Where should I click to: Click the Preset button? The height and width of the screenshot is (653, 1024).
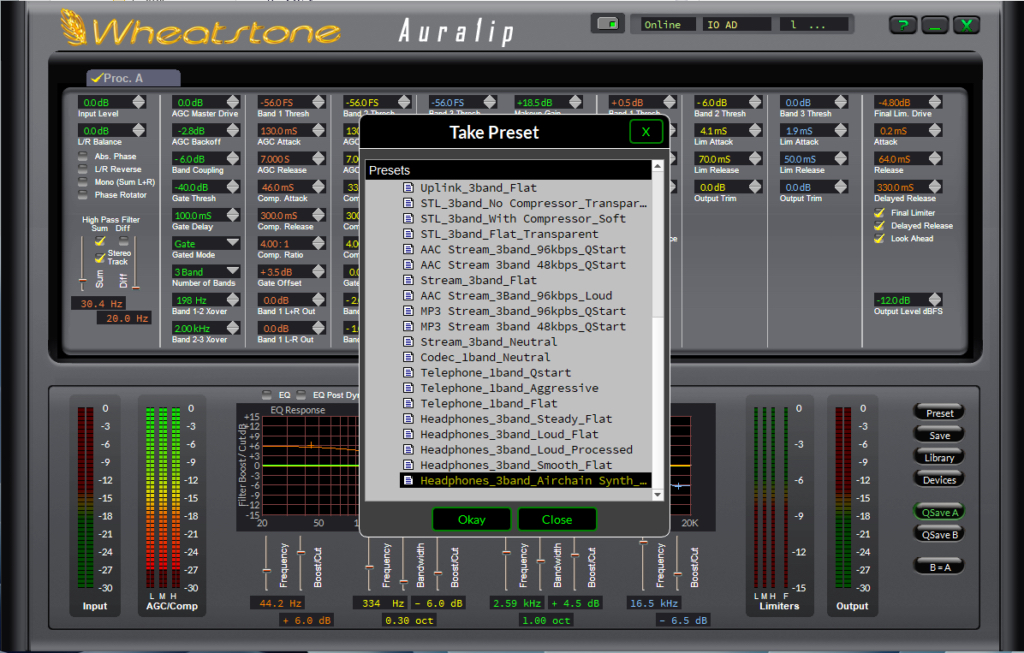click(939, 413)
